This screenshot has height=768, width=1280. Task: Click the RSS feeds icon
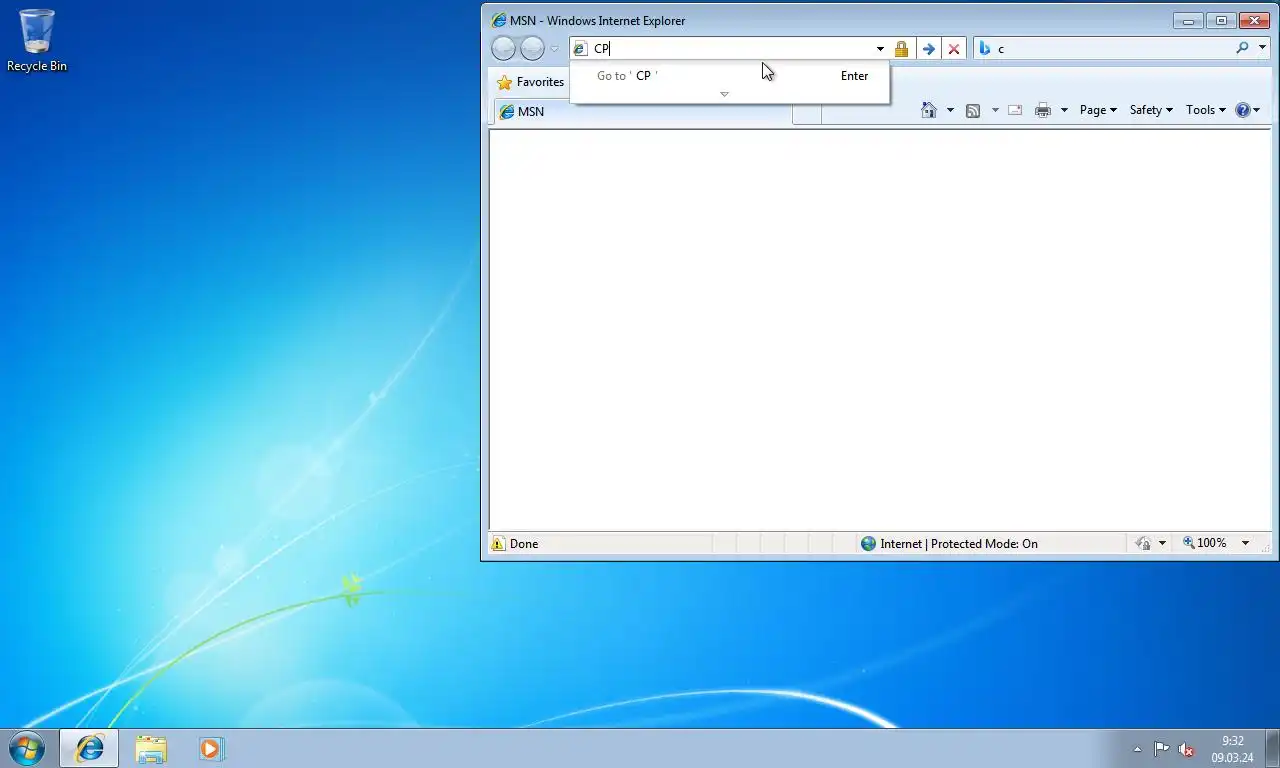click(973, 110)
